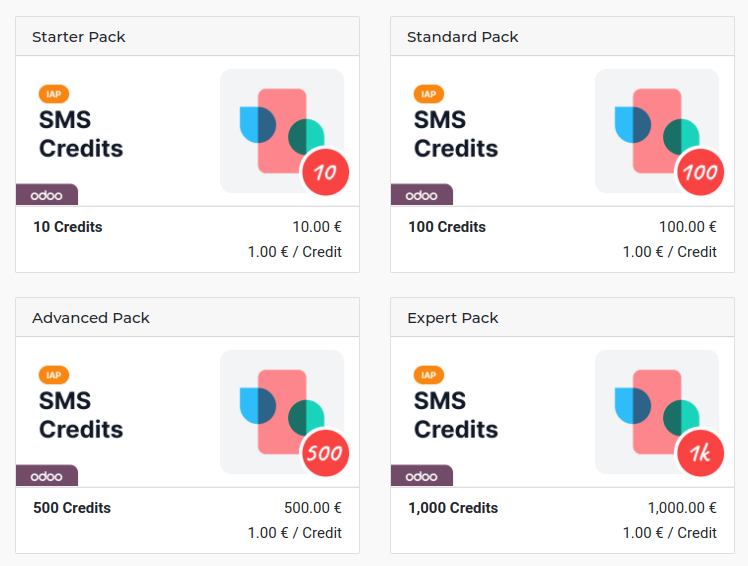This screenshot has width=748, height=566.
Task: Click the 500 Credits label
Action: (x=72, y=508)
